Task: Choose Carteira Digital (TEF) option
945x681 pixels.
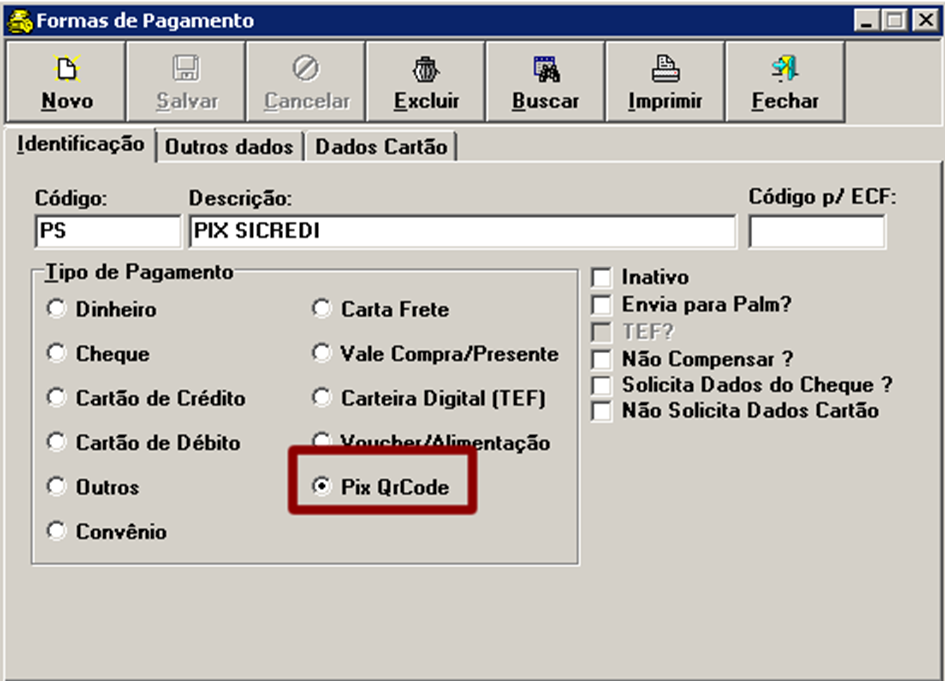Action: [x=321, y=398]
